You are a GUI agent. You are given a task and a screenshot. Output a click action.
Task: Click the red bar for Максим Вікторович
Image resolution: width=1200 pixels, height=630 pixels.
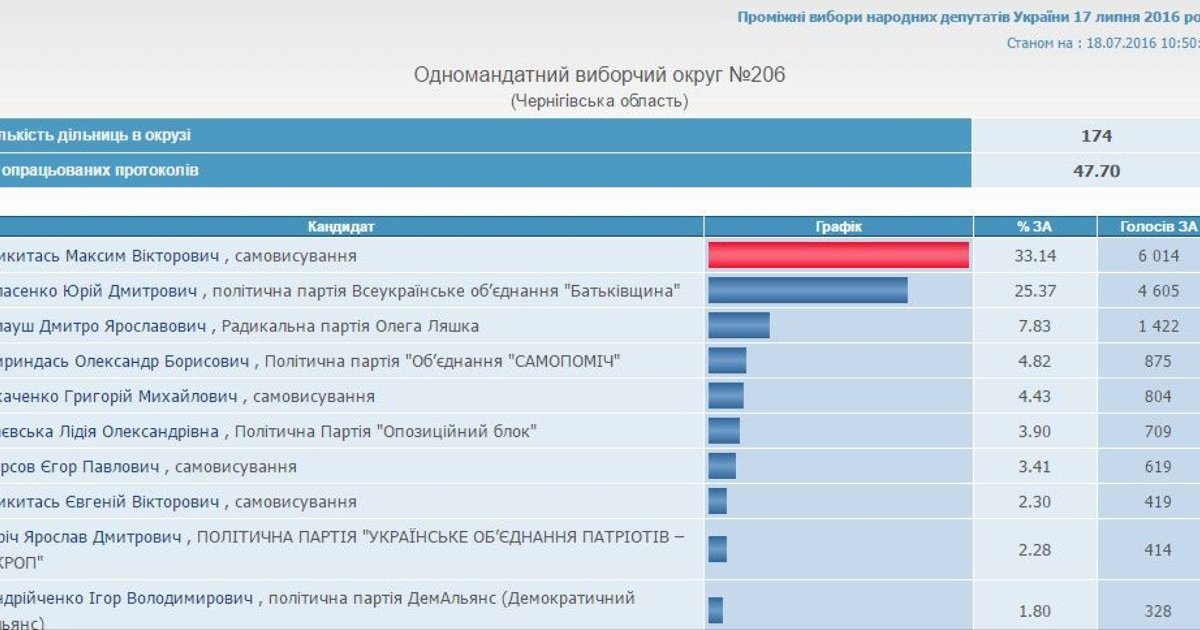pos(838,256)
